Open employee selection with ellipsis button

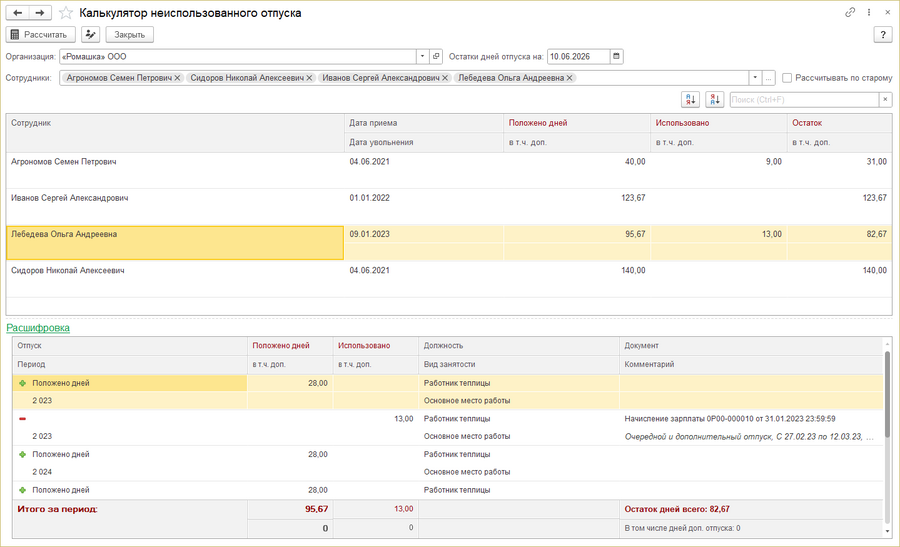pos(769,77)
